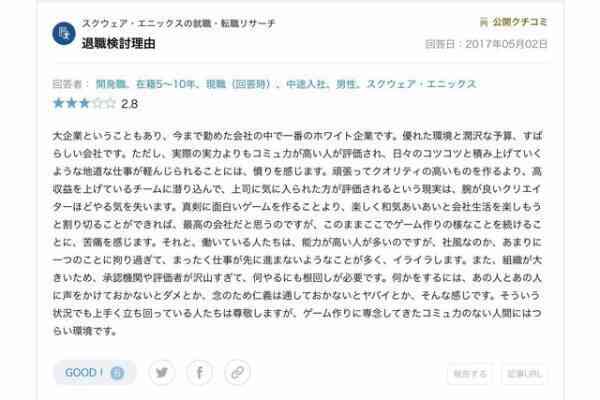This screenshot has width=600, height=400.
Task: Click the 退職検討理由 review title
Action: pos(119,43)
